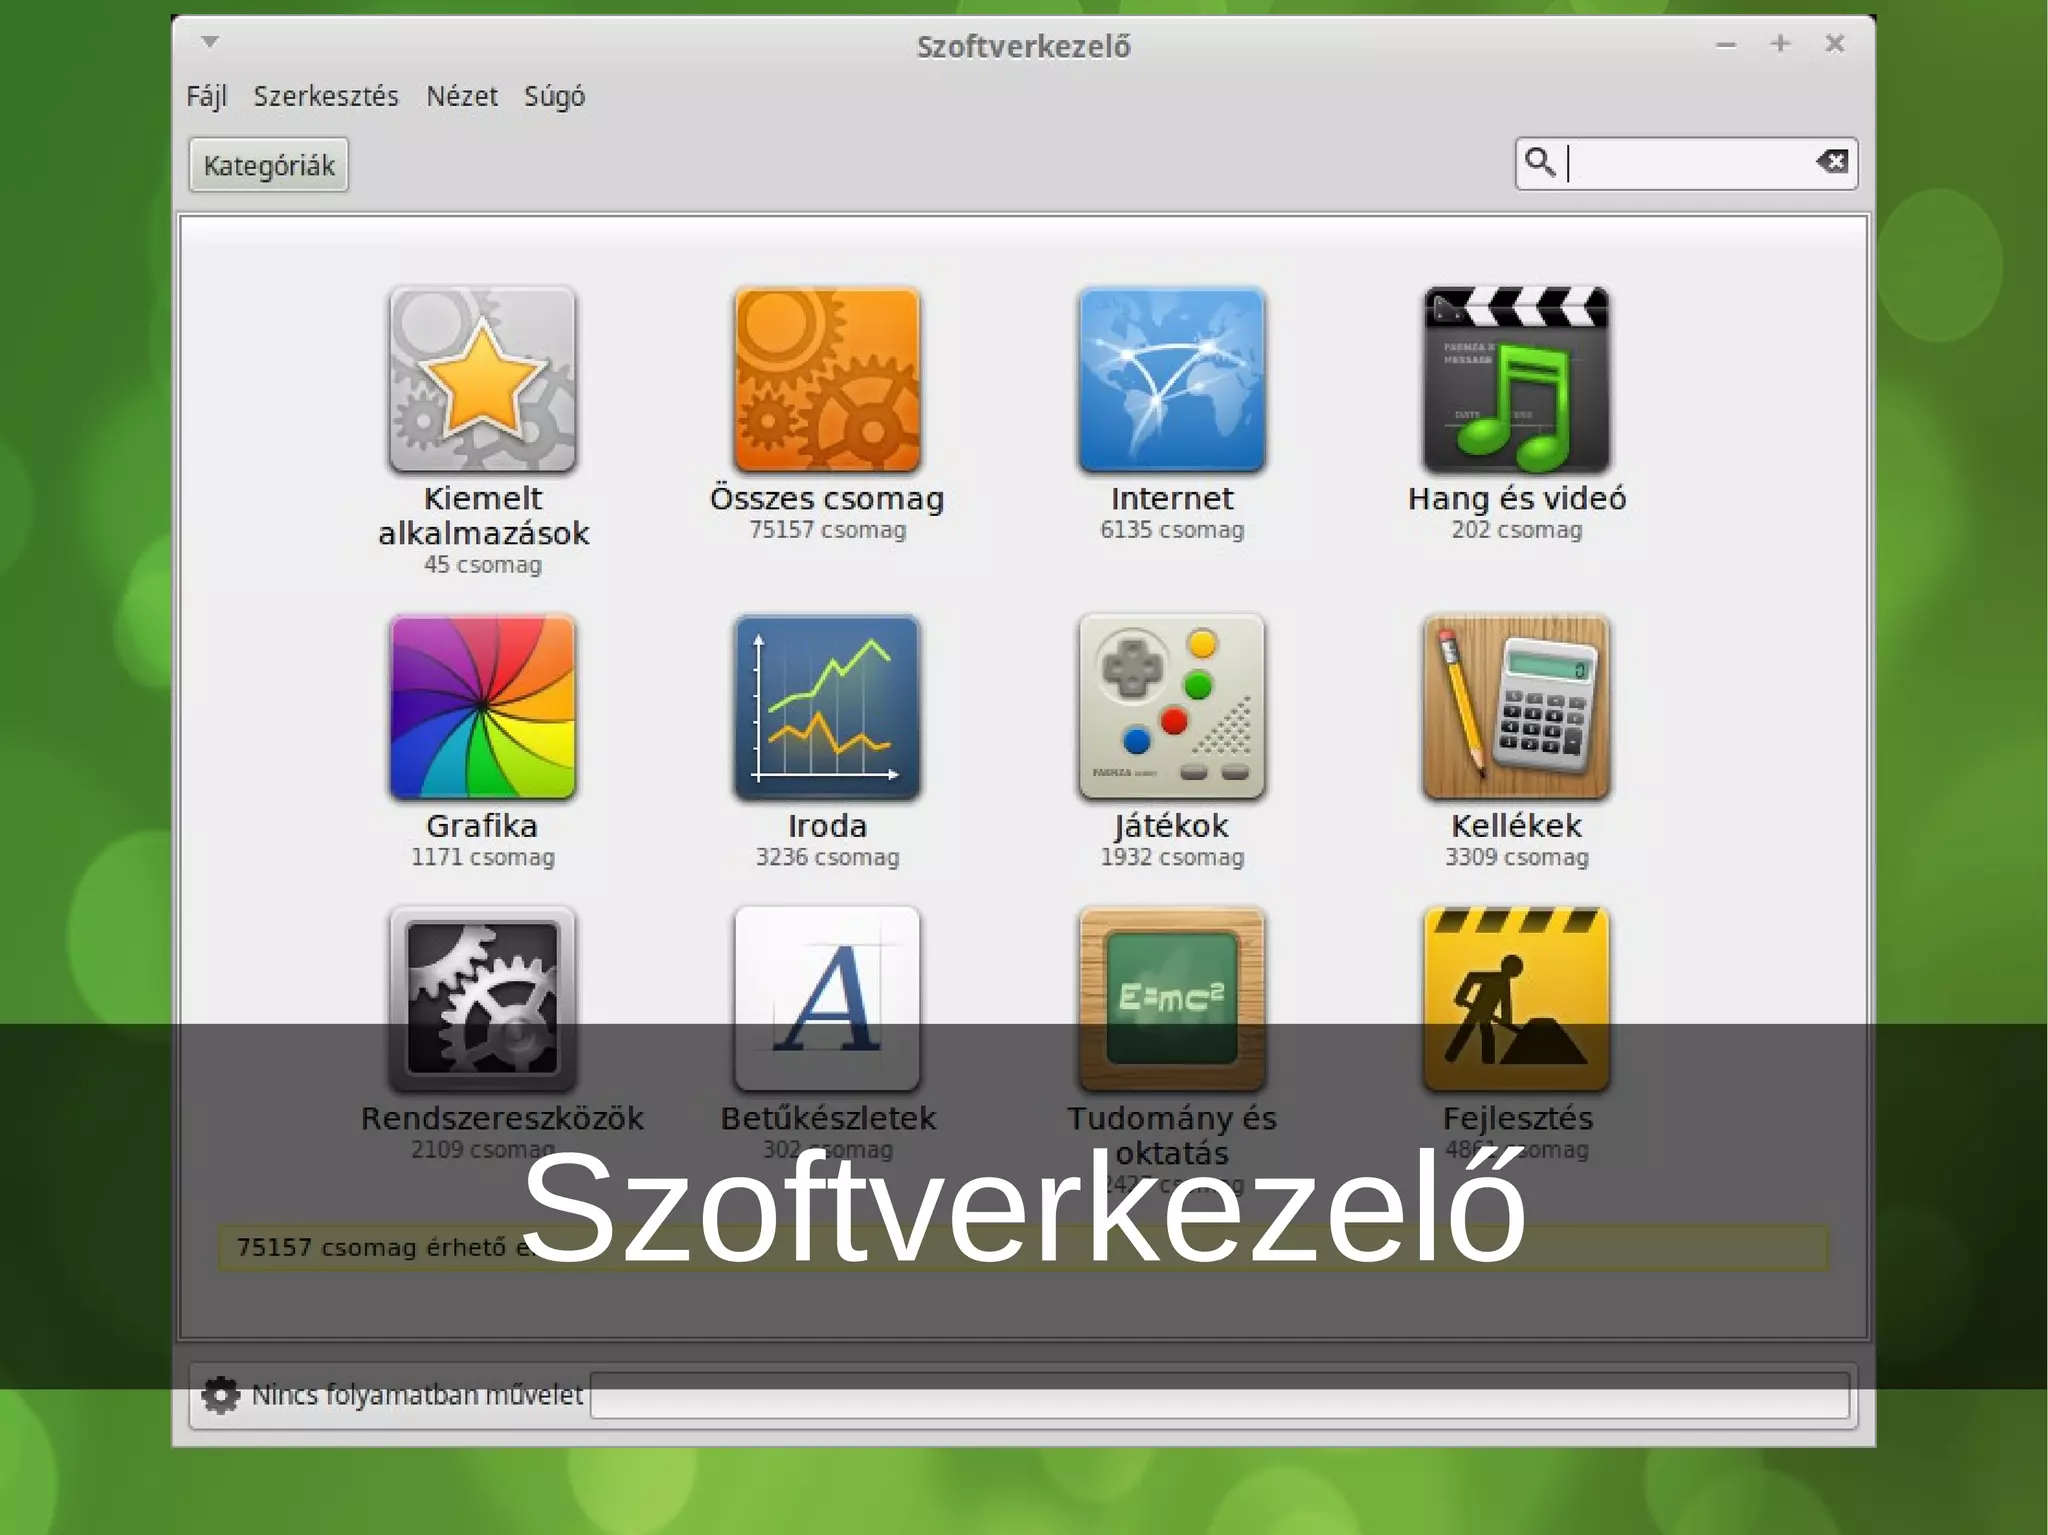2048x1535 pixels.
Task: Click the '75157 csomag' label under Összes csomag
Action: pyautogui.click(x=828, y=530)
